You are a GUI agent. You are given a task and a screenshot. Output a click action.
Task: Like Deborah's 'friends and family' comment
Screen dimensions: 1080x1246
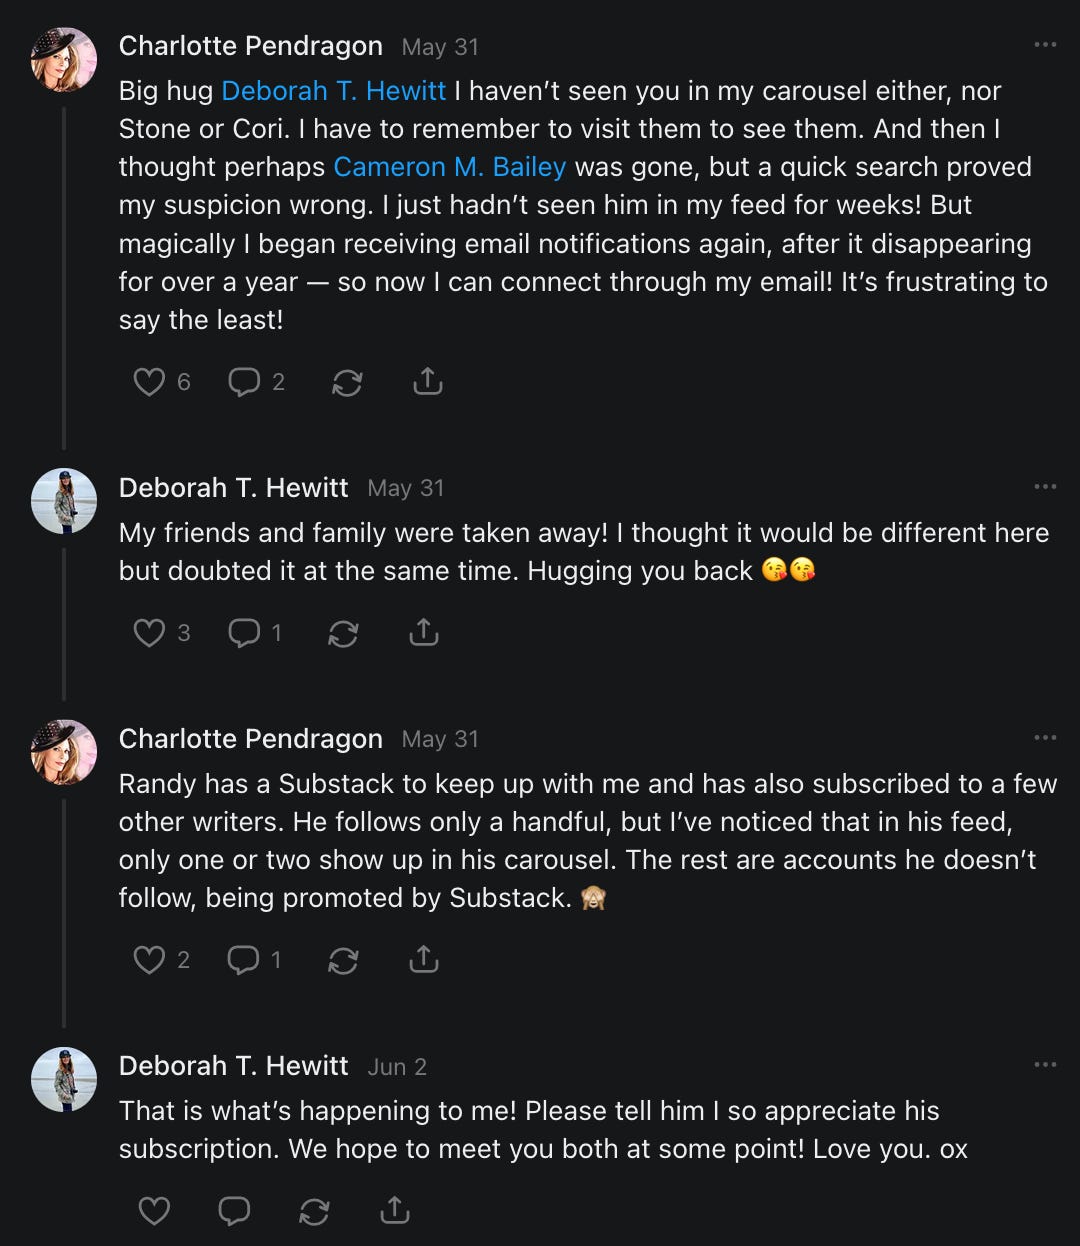[149, 633]
